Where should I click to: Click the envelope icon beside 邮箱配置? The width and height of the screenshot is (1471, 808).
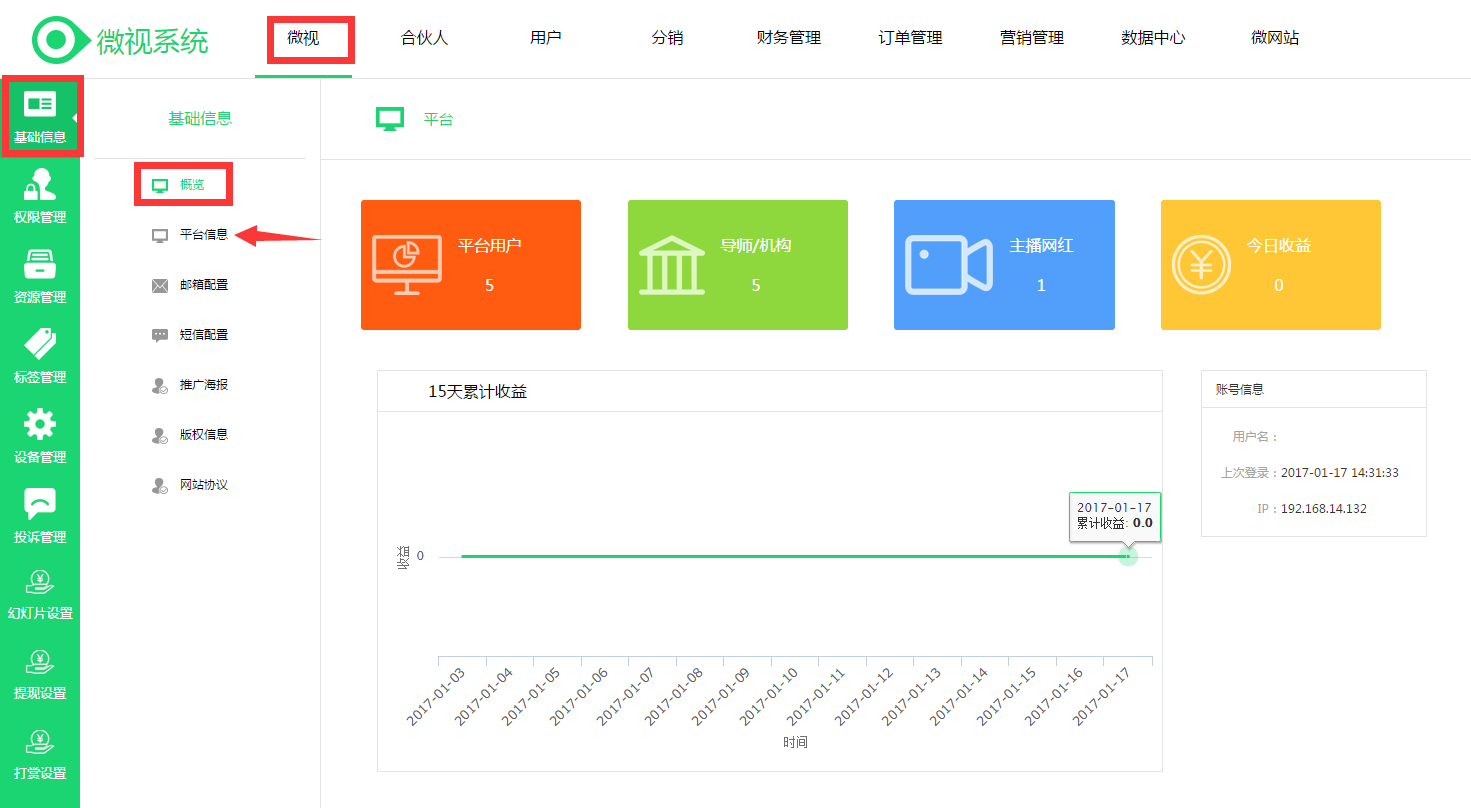tap(160, 286)
